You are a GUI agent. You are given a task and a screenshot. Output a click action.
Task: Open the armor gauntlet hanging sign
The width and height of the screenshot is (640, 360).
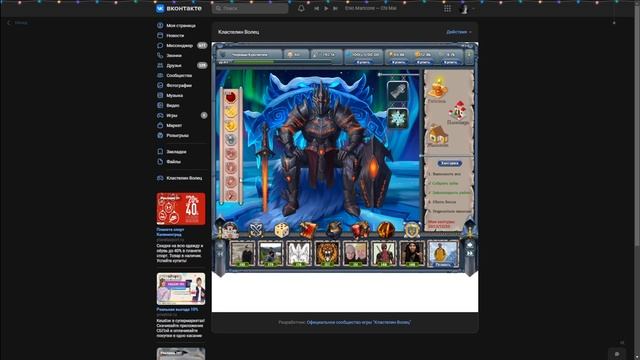click(397, 91)
